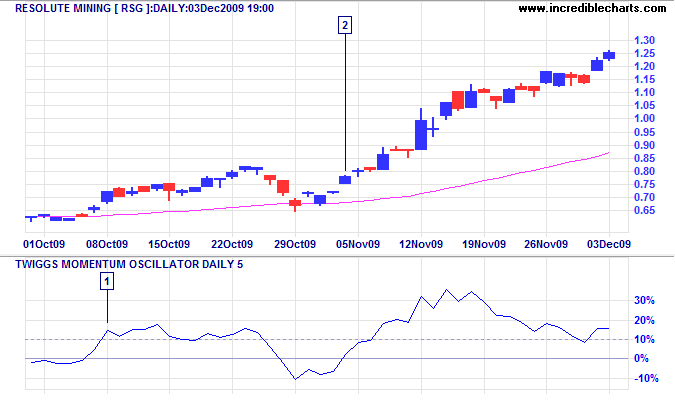Select the 1.30 price axis label
The height and width of the screenshot is (400, 675).
(644, 40)
